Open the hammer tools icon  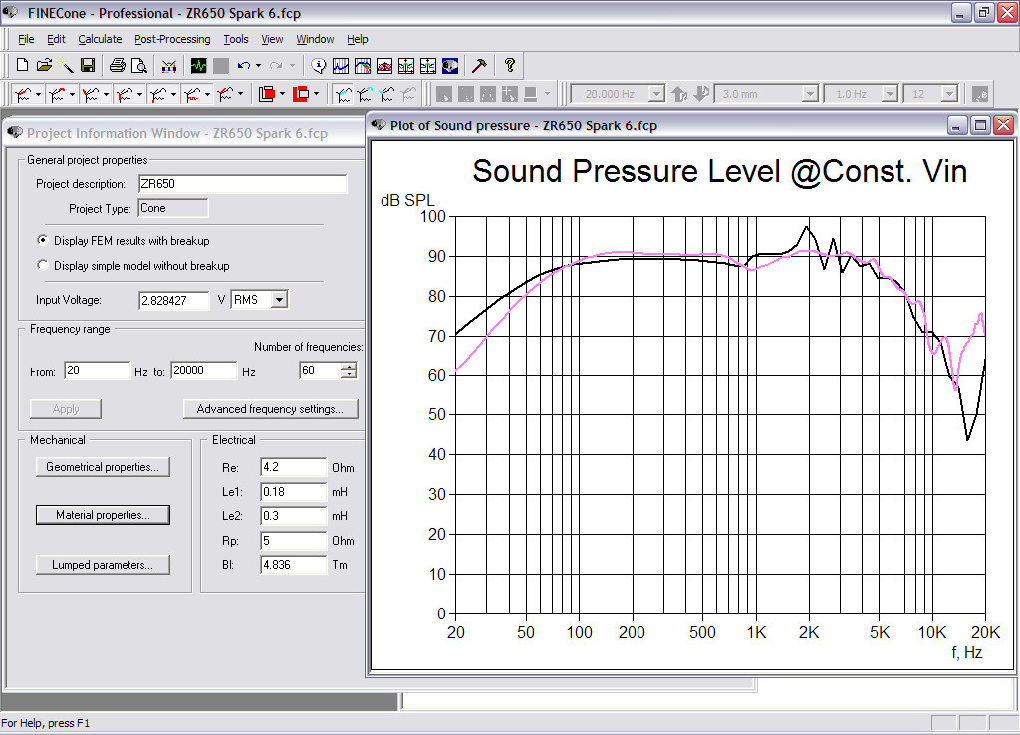point(479,65)
